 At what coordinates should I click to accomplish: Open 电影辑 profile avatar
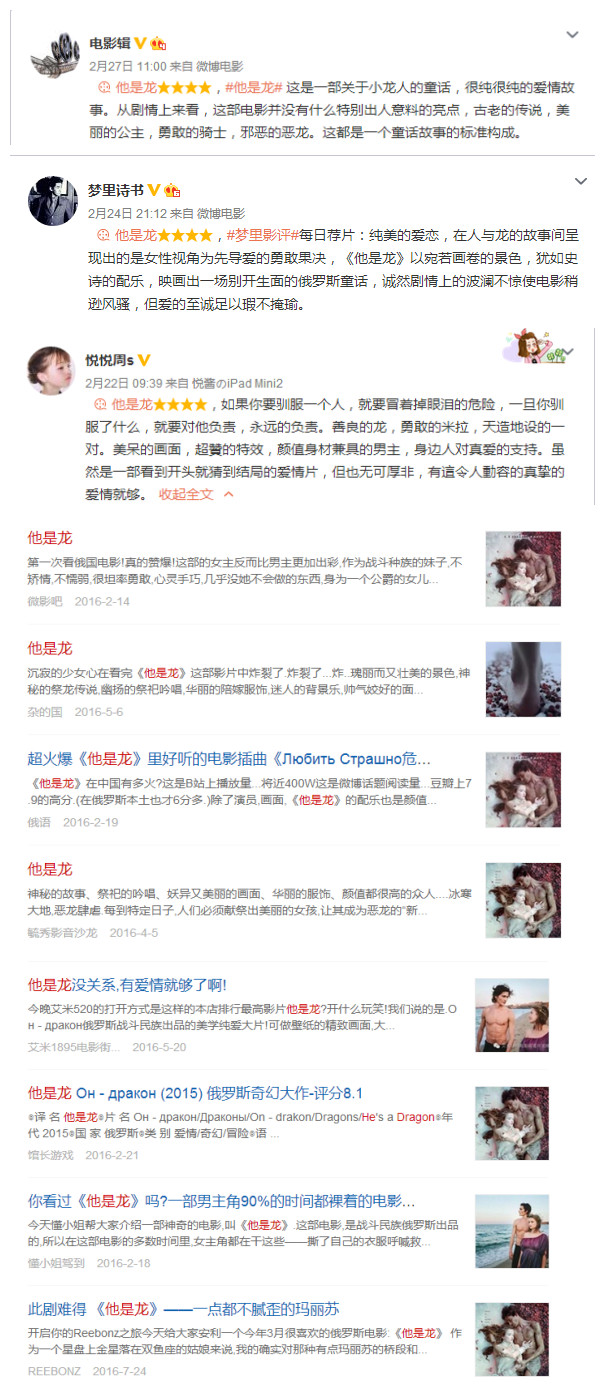point(54,54)
